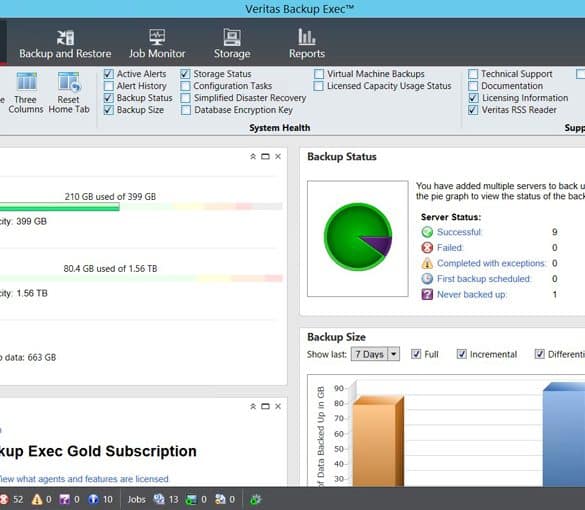View Completed with exceptions servers
This screenshot has height=510, width=585.
tap(491, 263)
